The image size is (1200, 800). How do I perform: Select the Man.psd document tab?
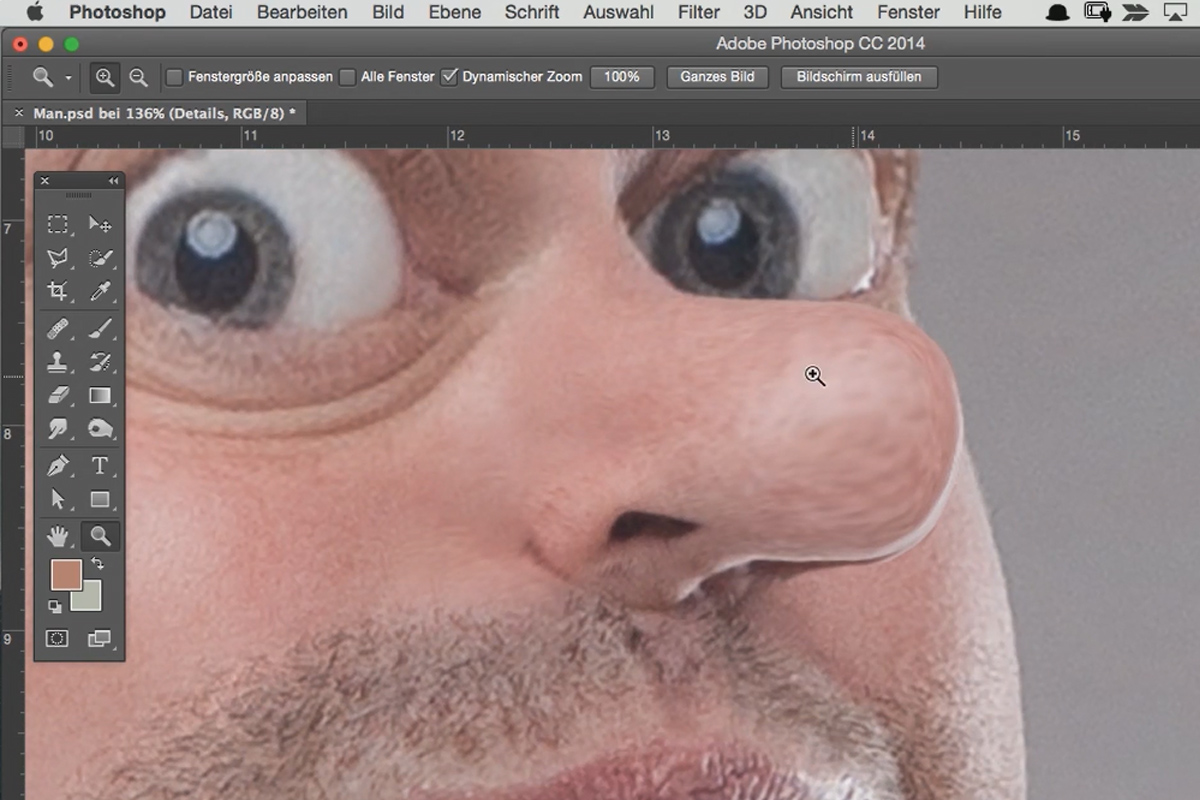point(160,113)
